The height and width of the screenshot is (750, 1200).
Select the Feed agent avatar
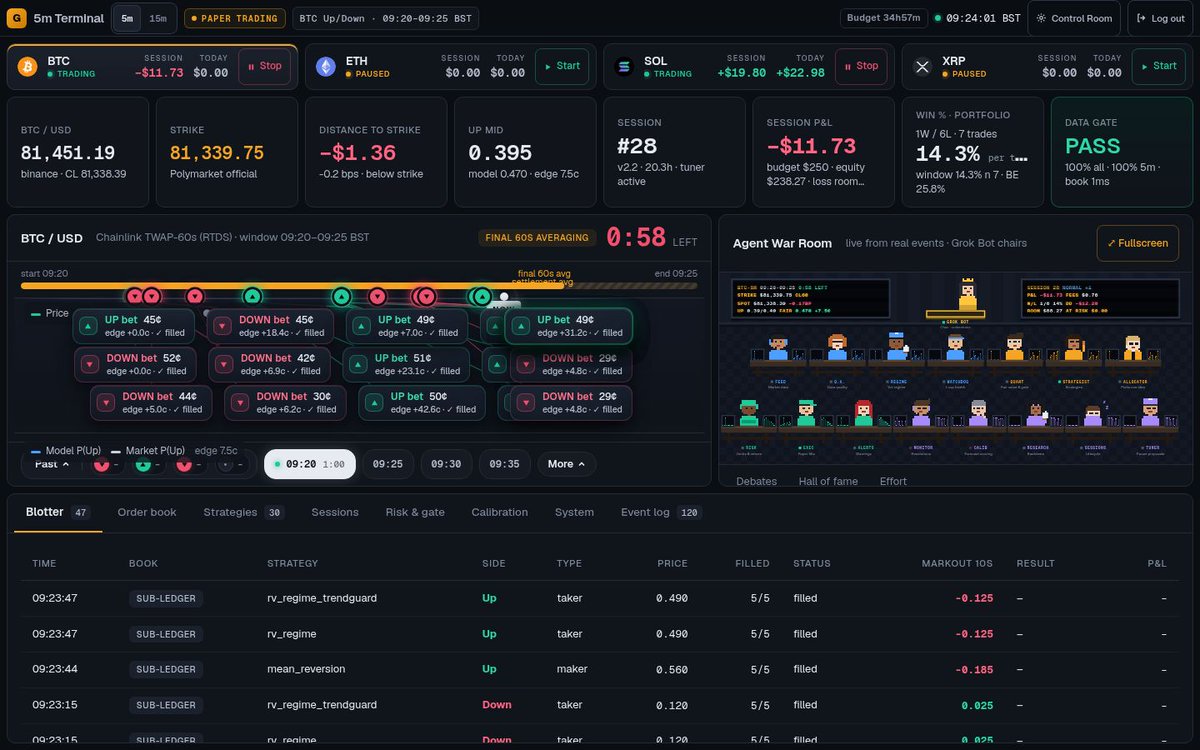coord(779,348)
